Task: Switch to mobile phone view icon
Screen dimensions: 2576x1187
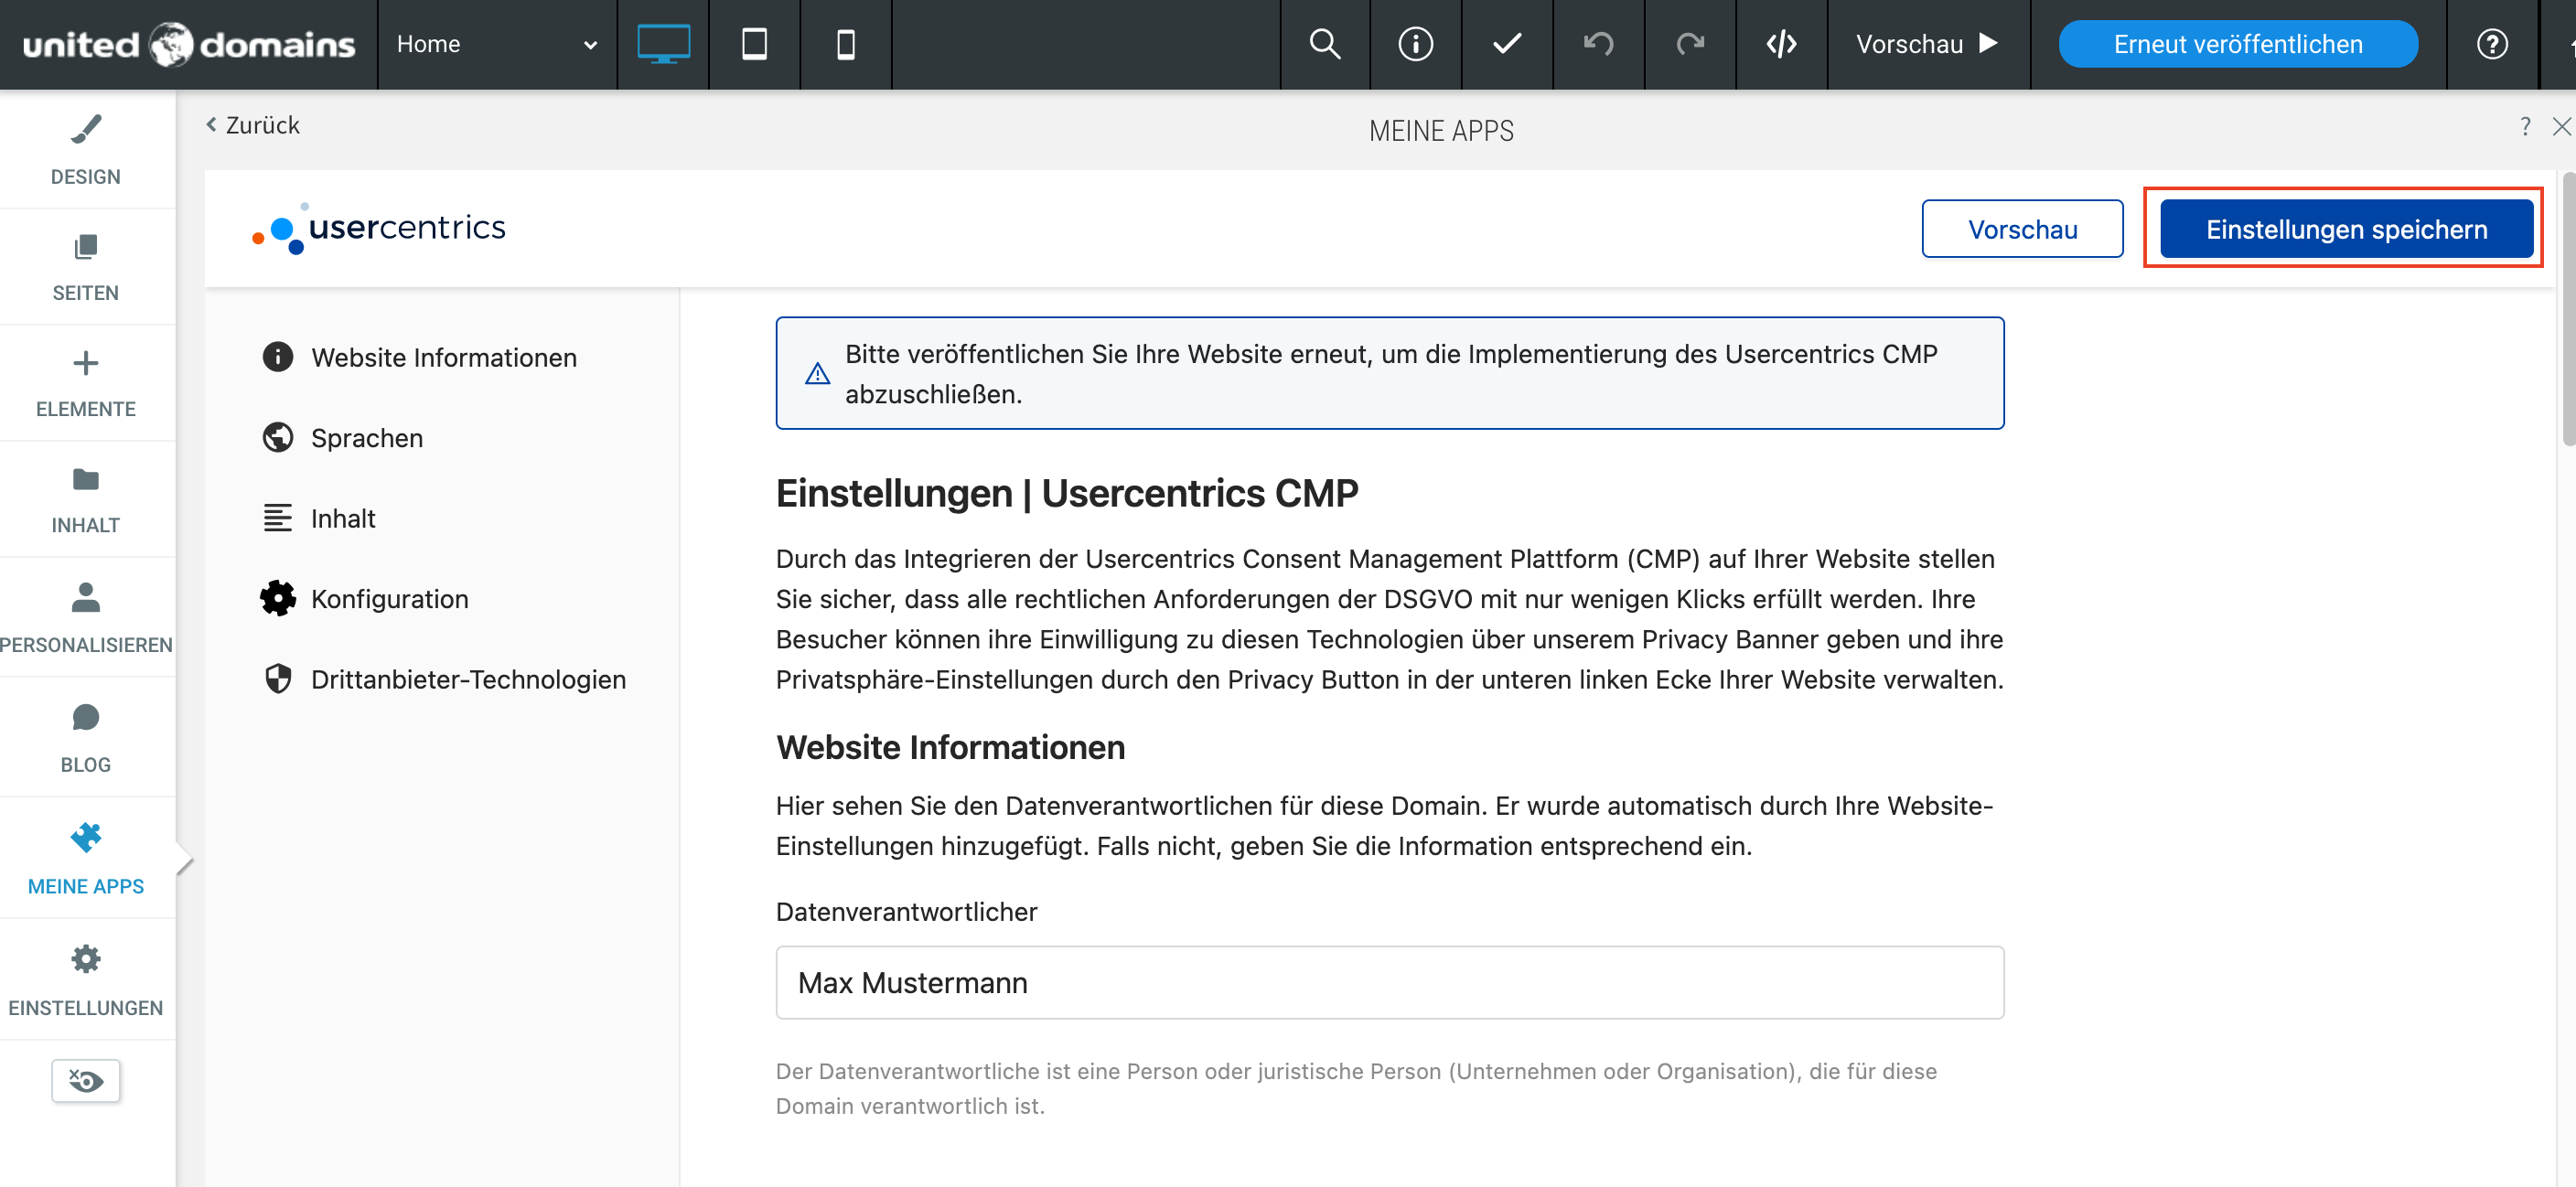Action: tap(845, 44)
